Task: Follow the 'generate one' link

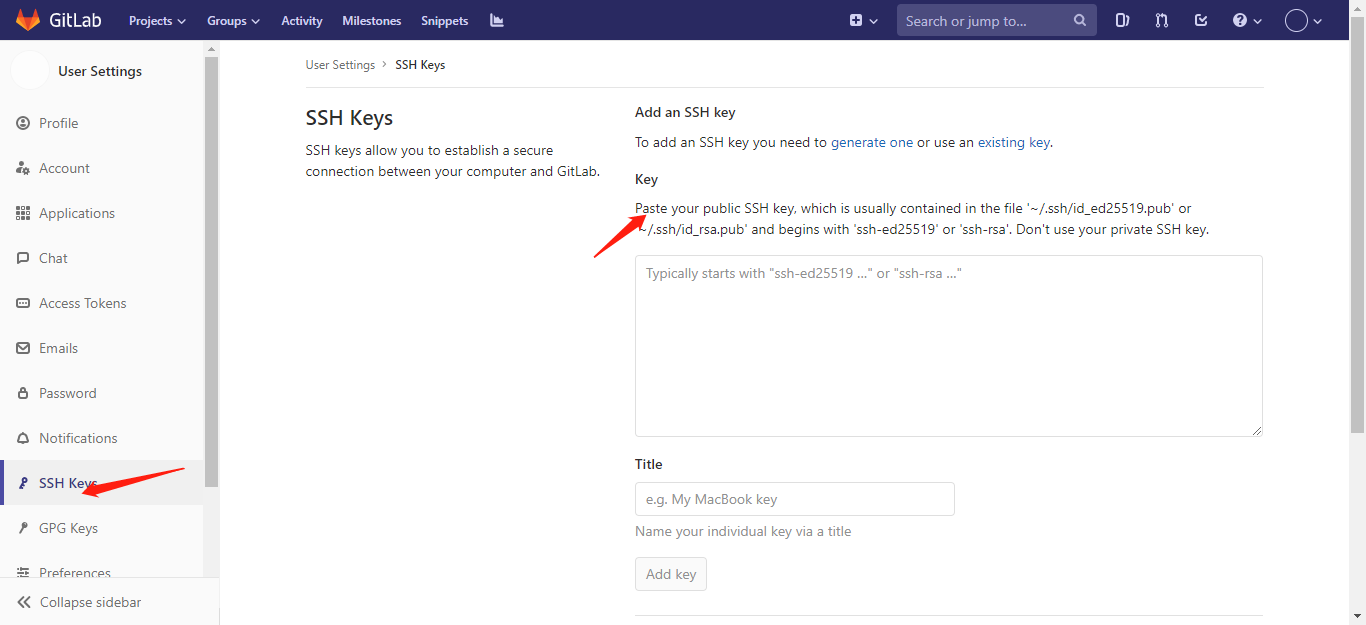Action: click(x=872, y=142)
